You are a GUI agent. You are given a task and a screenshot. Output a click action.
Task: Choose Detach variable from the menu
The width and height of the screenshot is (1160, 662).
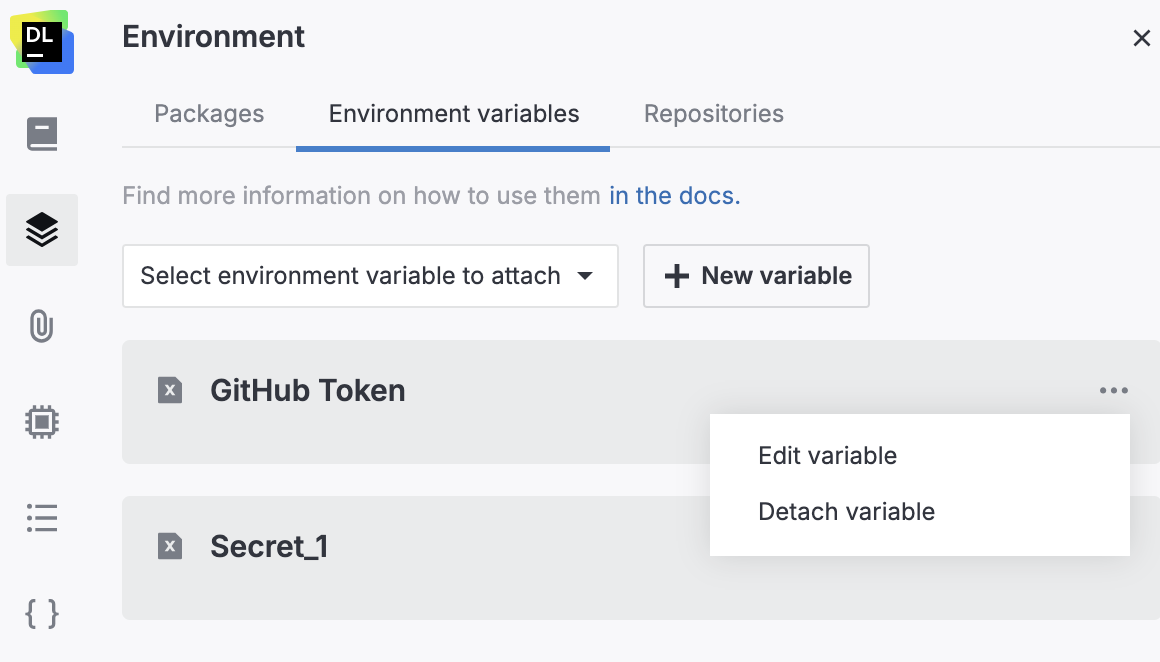tap(845, 511)
